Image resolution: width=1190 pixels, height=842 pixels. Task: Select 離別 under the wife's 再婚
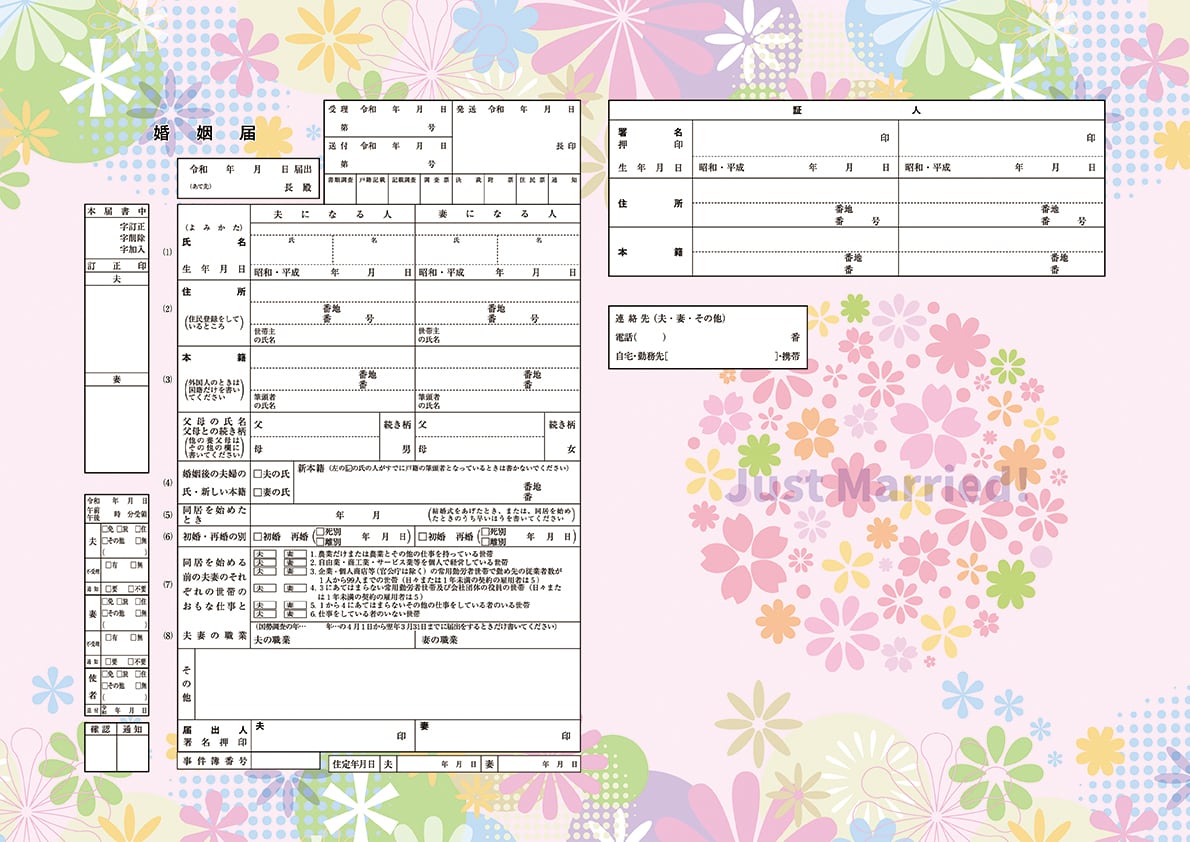coord(486,543)
